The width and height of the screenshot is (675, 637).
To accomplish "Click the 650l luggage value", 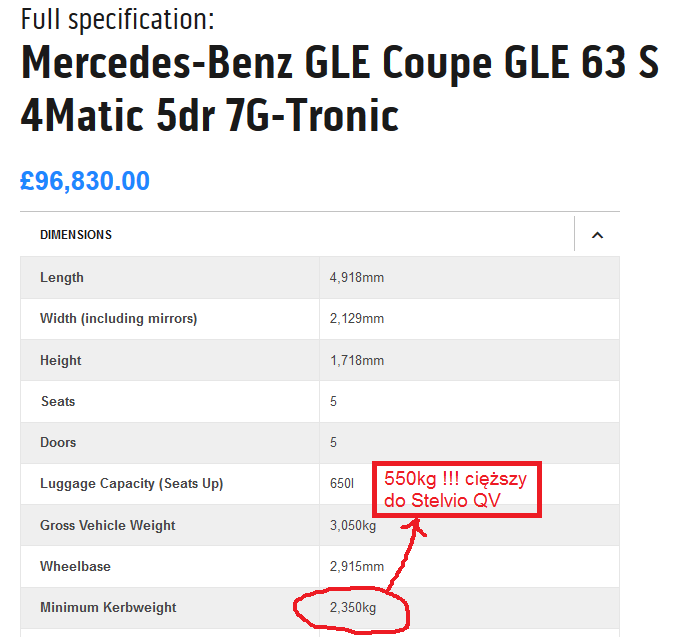I will click(342, 483).
